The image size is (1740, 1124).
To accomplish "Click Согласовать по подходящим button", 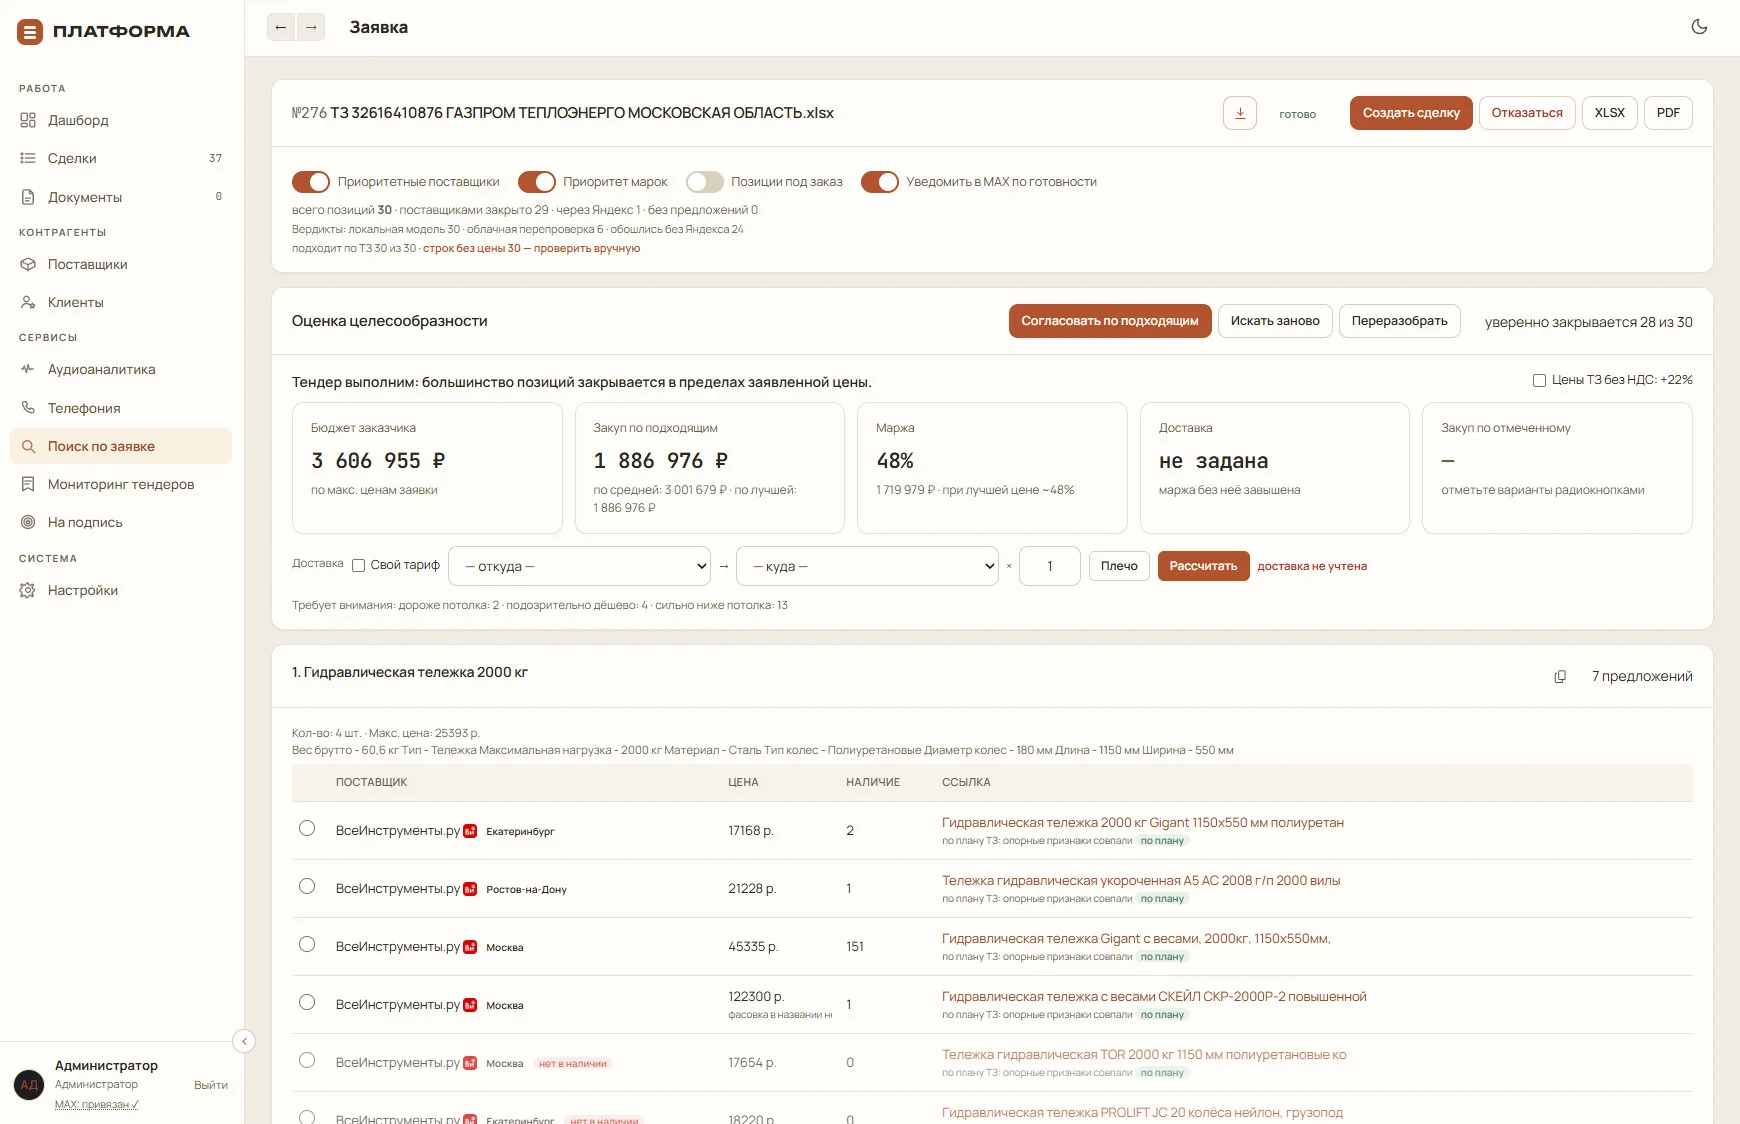I will (1110, 321).
